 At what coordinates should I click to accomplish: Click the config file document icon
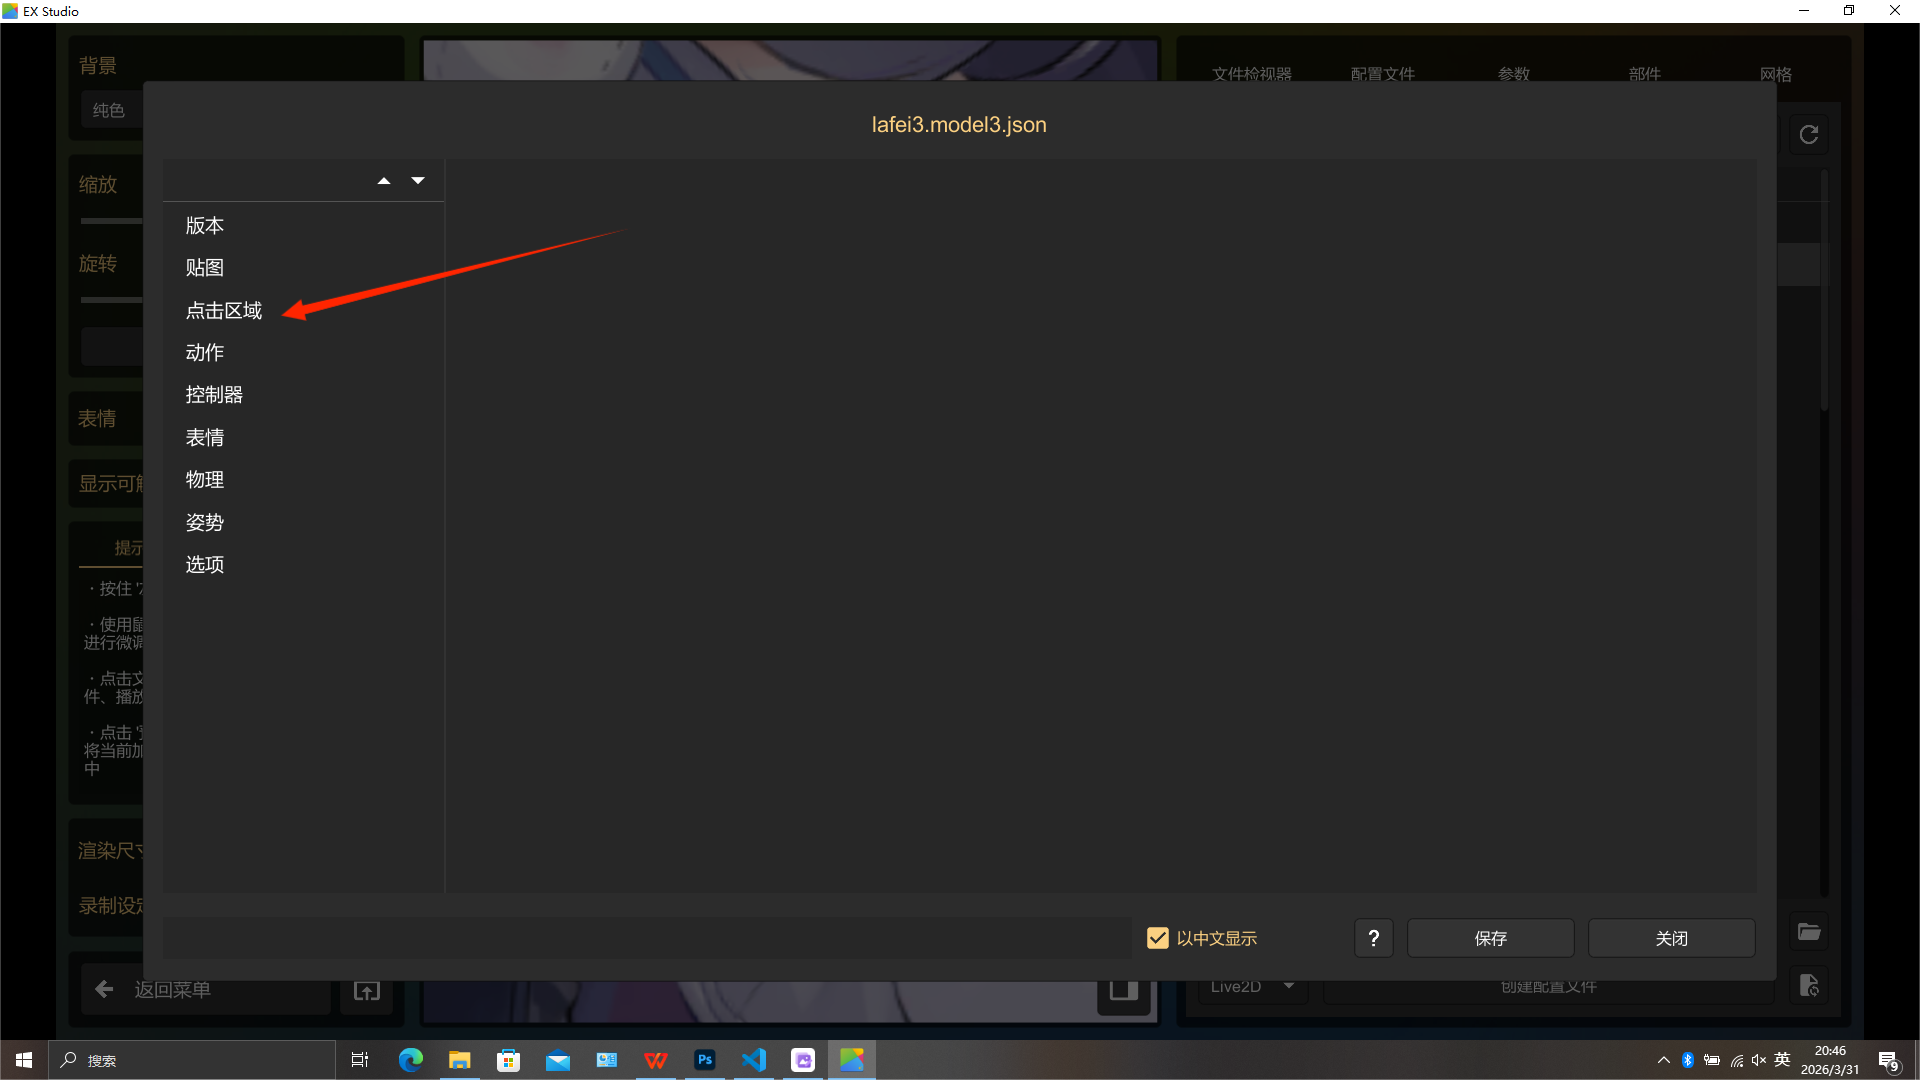pos(1809,985)
